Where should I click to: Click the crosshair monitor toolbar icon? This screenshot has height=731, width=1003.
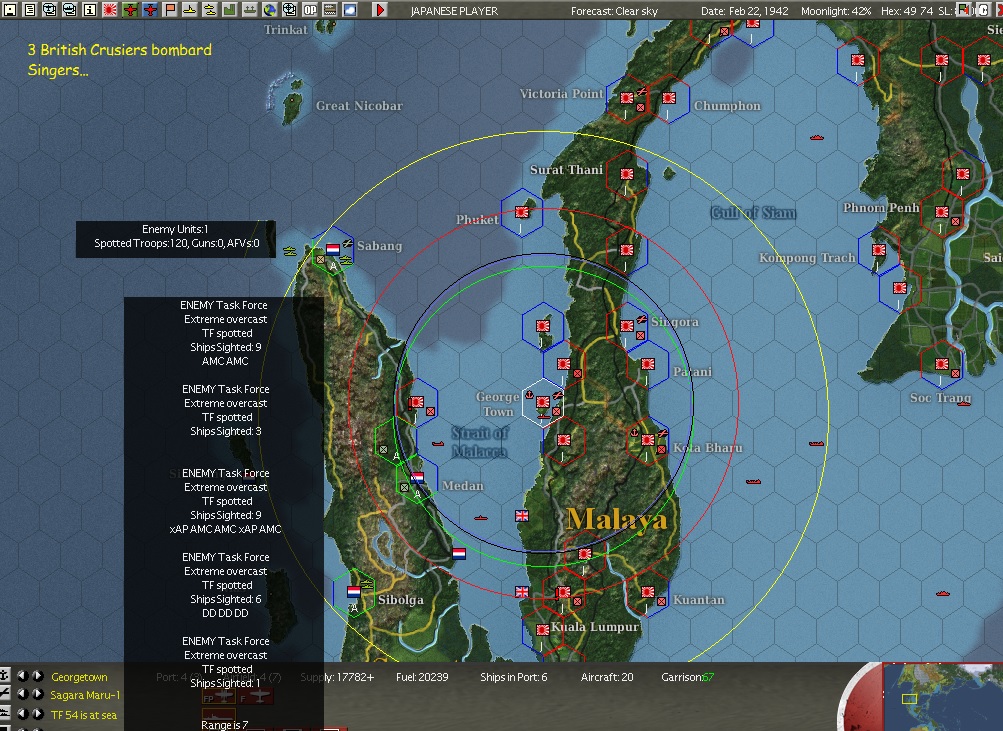290,10
